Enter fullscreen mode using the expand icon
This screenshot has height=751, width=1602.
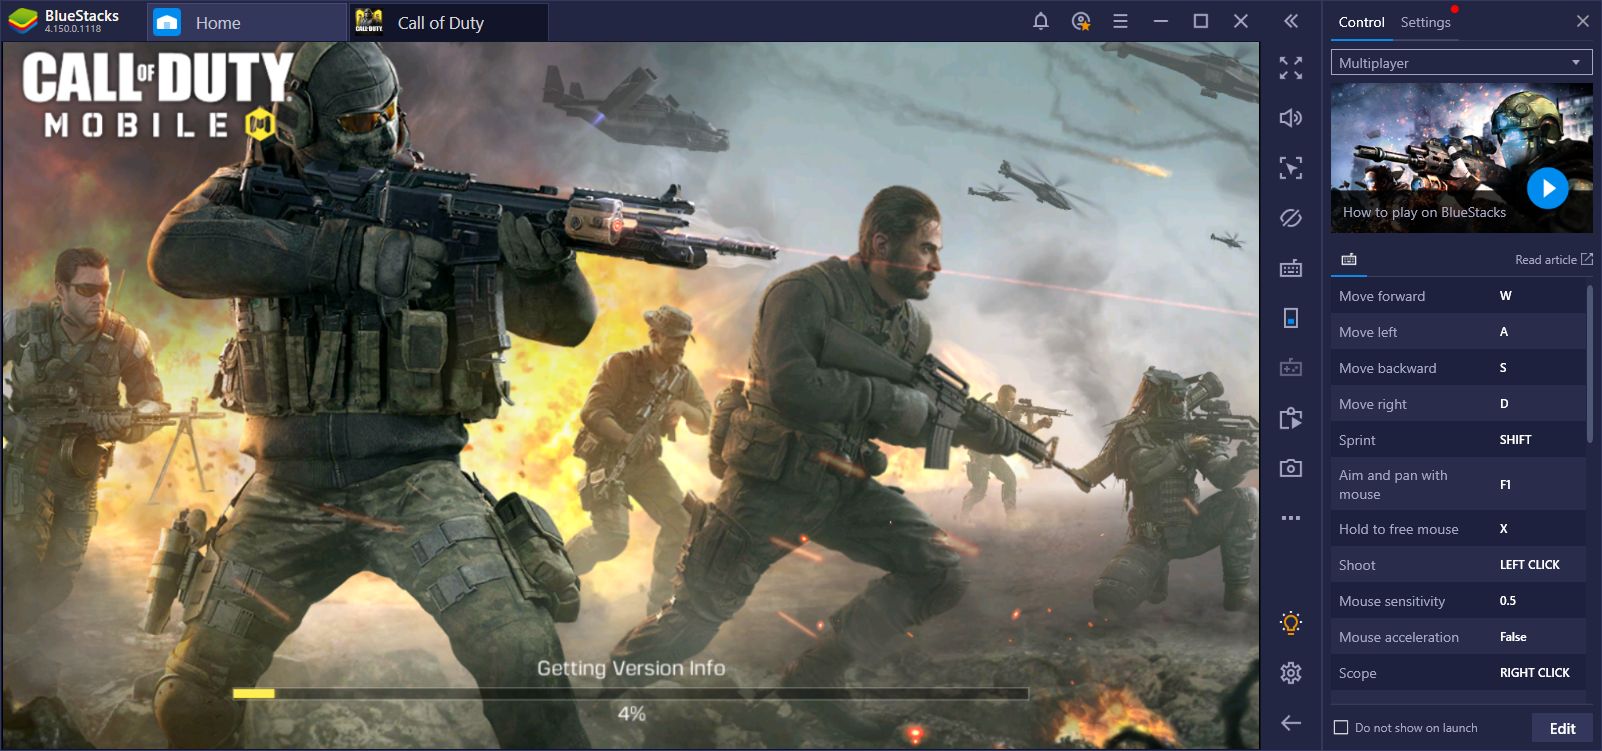tap(1291, 68)
